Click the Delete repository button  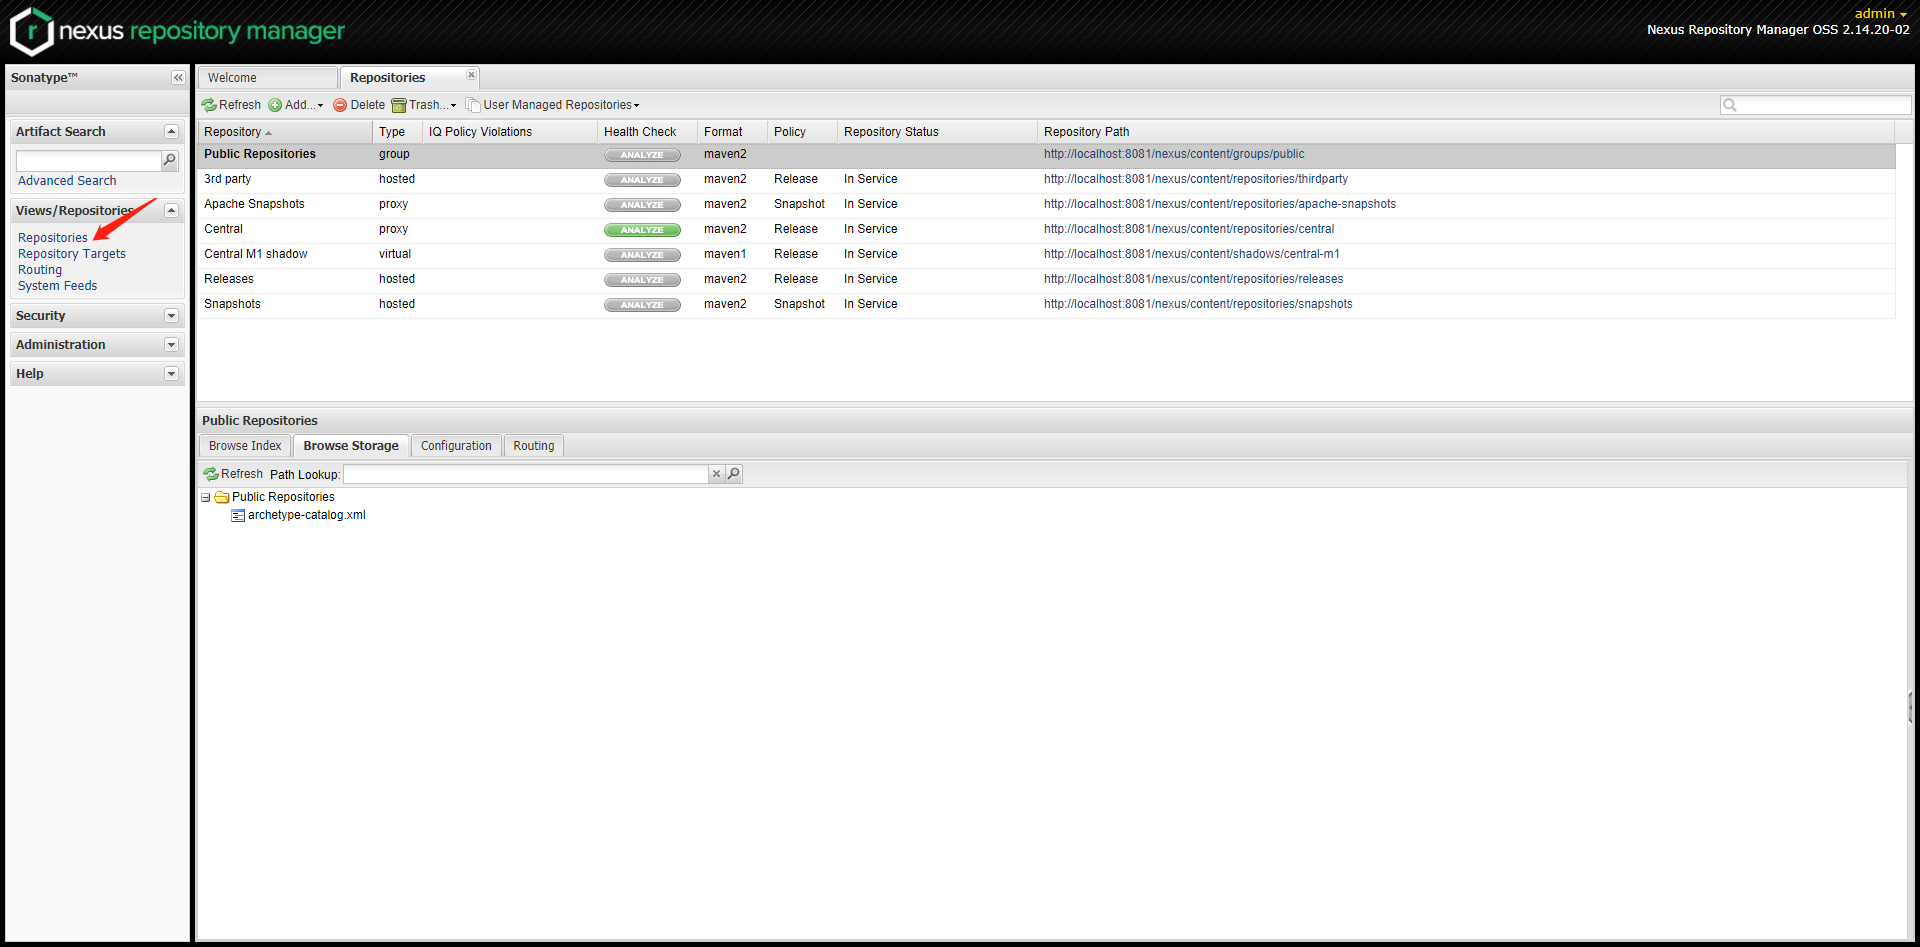(x=359, y=105)
